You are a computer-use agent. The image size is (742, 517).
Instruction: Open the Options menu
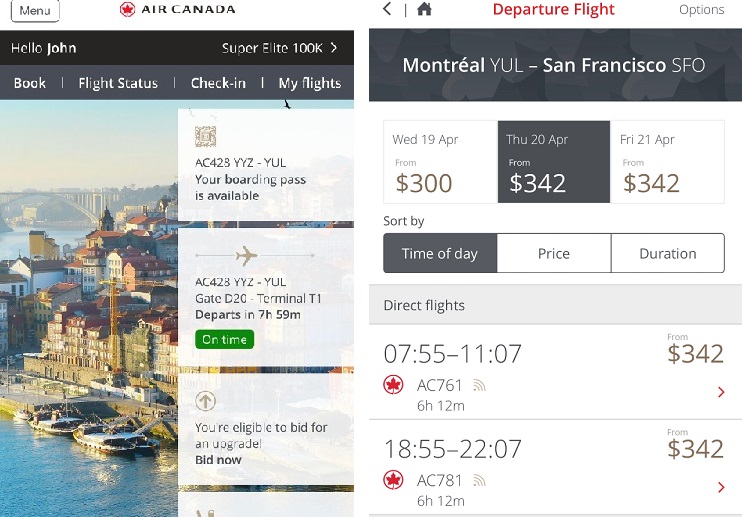[x=701, y=10]
